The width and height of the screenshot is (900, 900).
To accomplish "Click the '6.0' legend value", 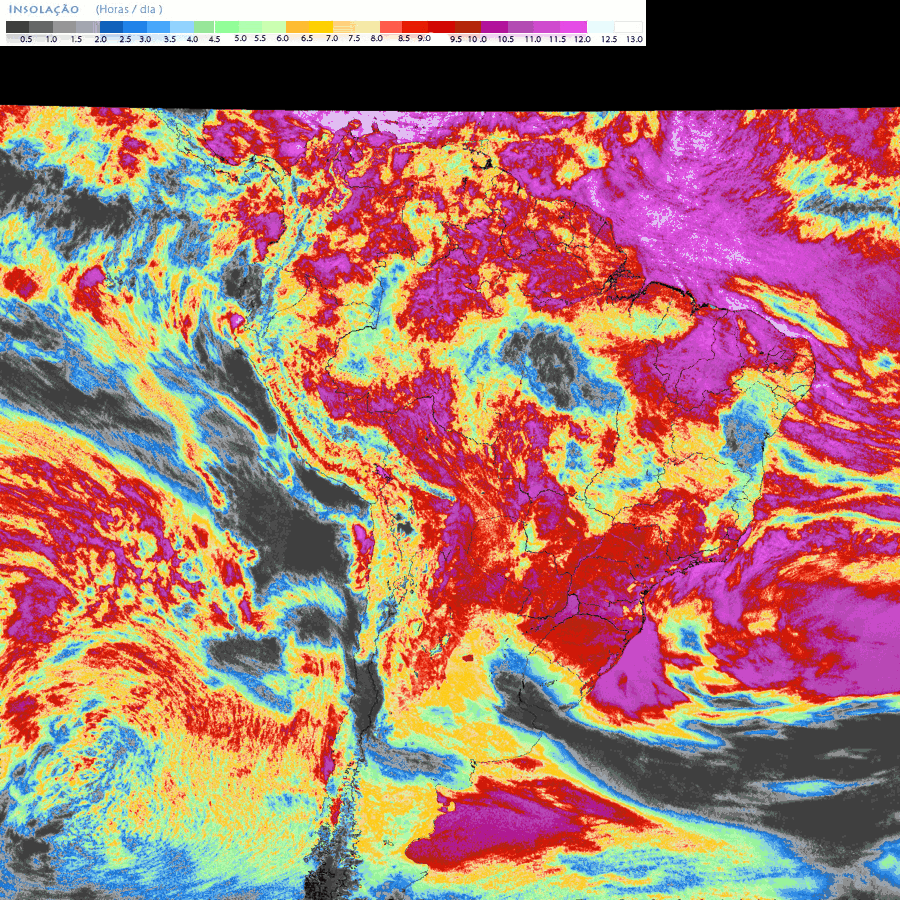I will click(x=282, y=38).
